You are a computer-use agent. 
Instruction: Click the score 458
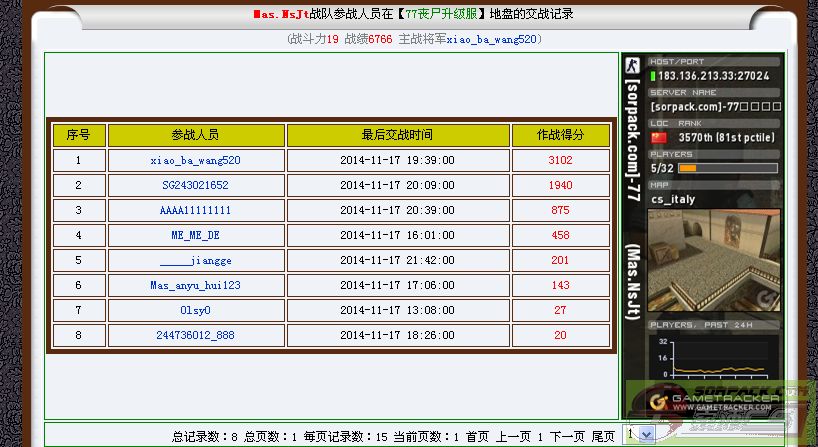(x=560, y=235)
